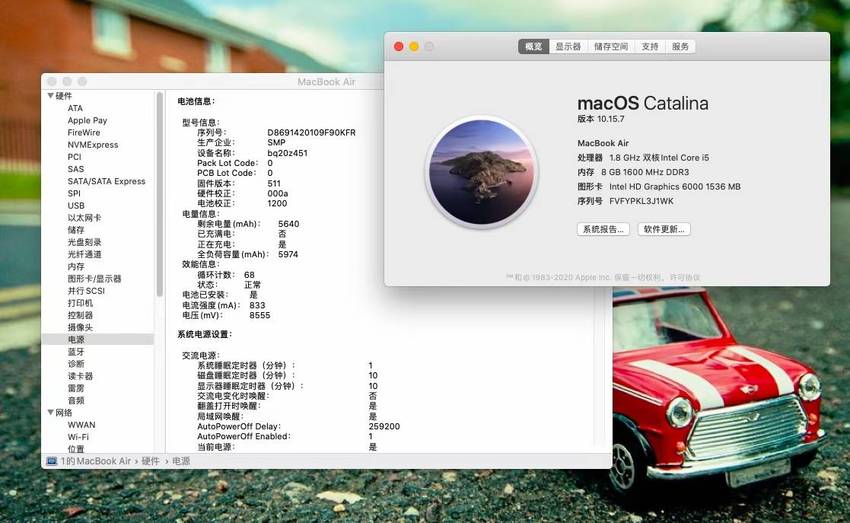Viewport: 850px width, 523px height.
Task: Click the 电压 value 8555
Action: [x=260, y=315]
